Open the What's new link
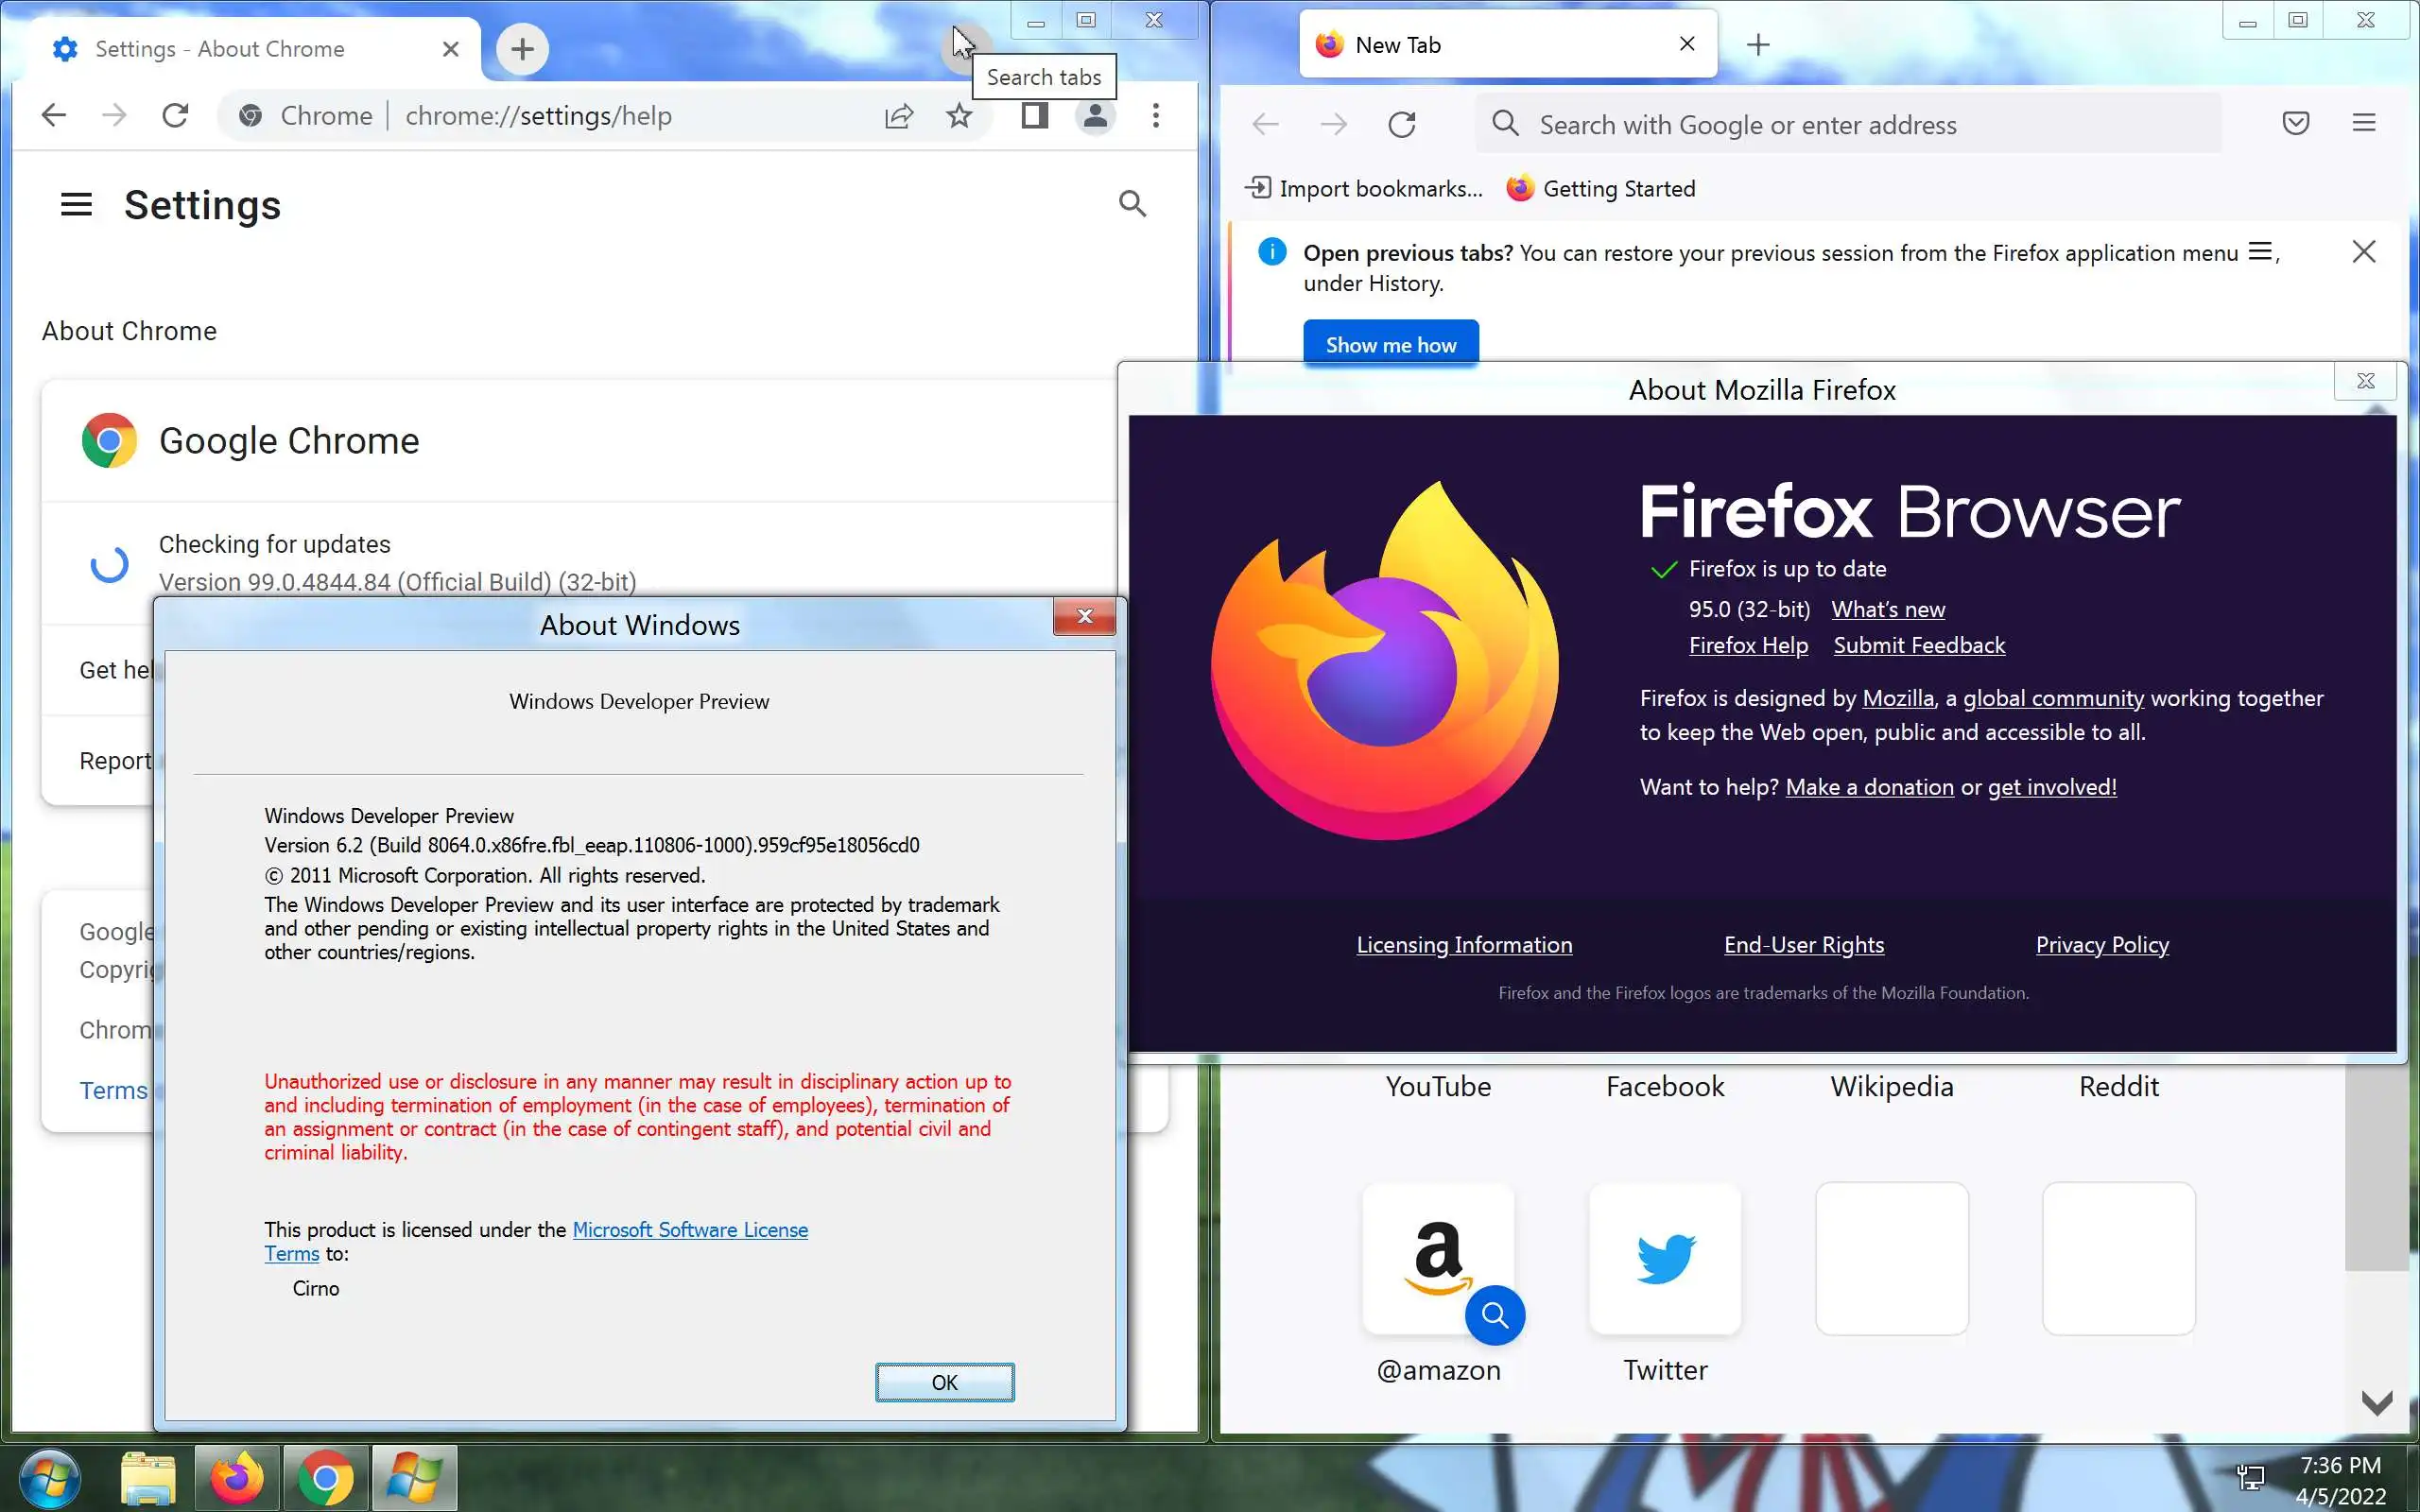Viewport: 2420px width, 1512px height. point(1888,609)
